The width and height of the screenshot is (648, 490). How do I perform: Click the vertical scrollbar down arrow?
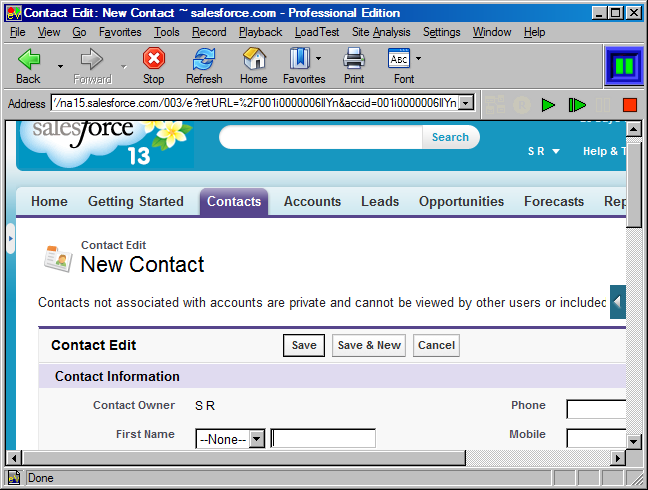click(634, 442)
